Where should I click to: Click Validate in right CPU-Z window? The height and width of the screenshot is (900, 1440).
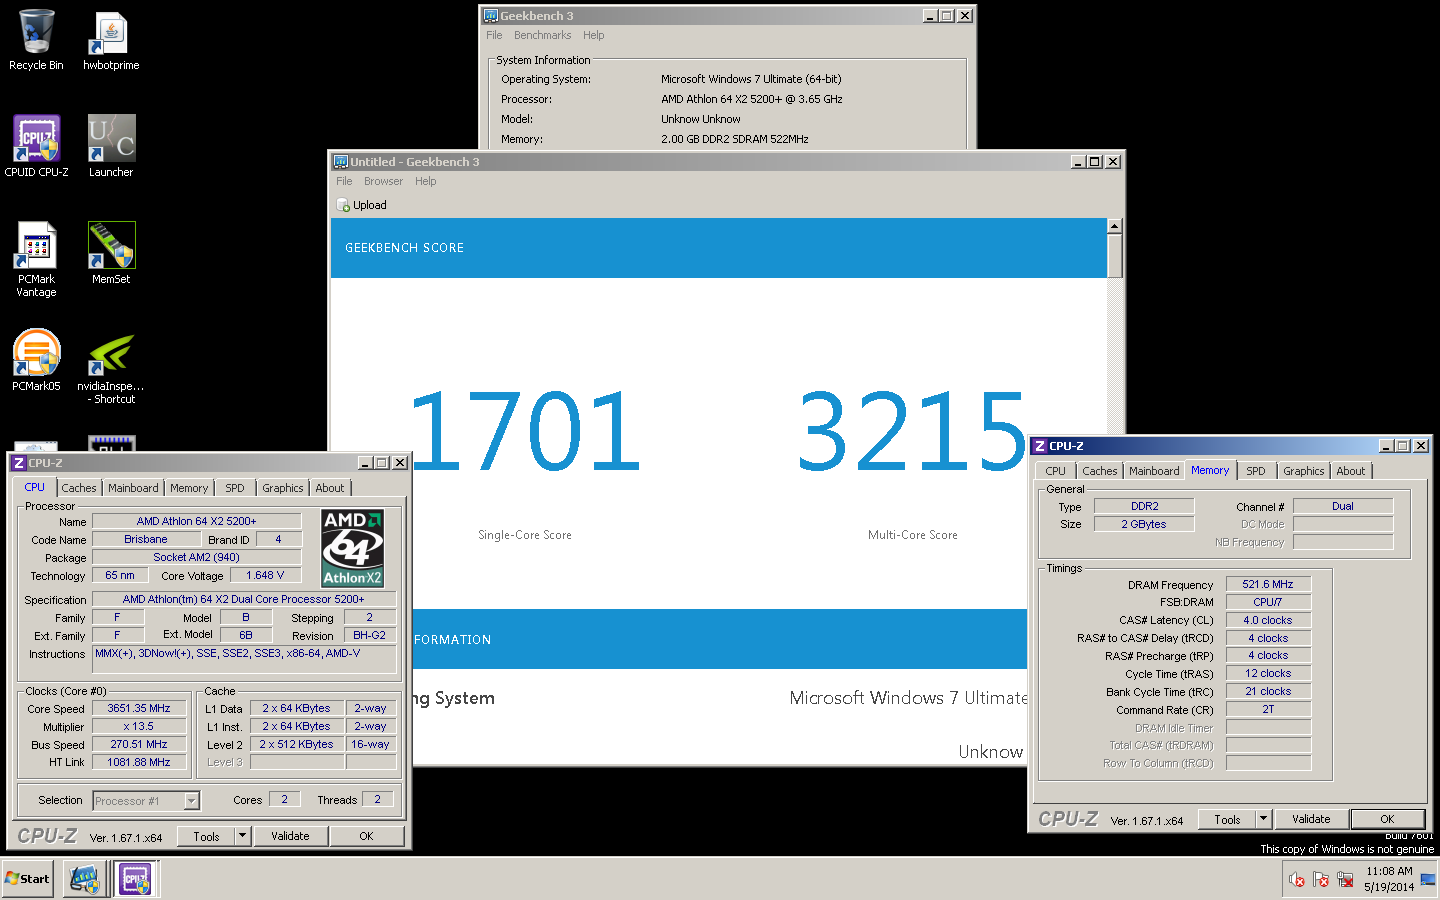tap(1311, 820)
